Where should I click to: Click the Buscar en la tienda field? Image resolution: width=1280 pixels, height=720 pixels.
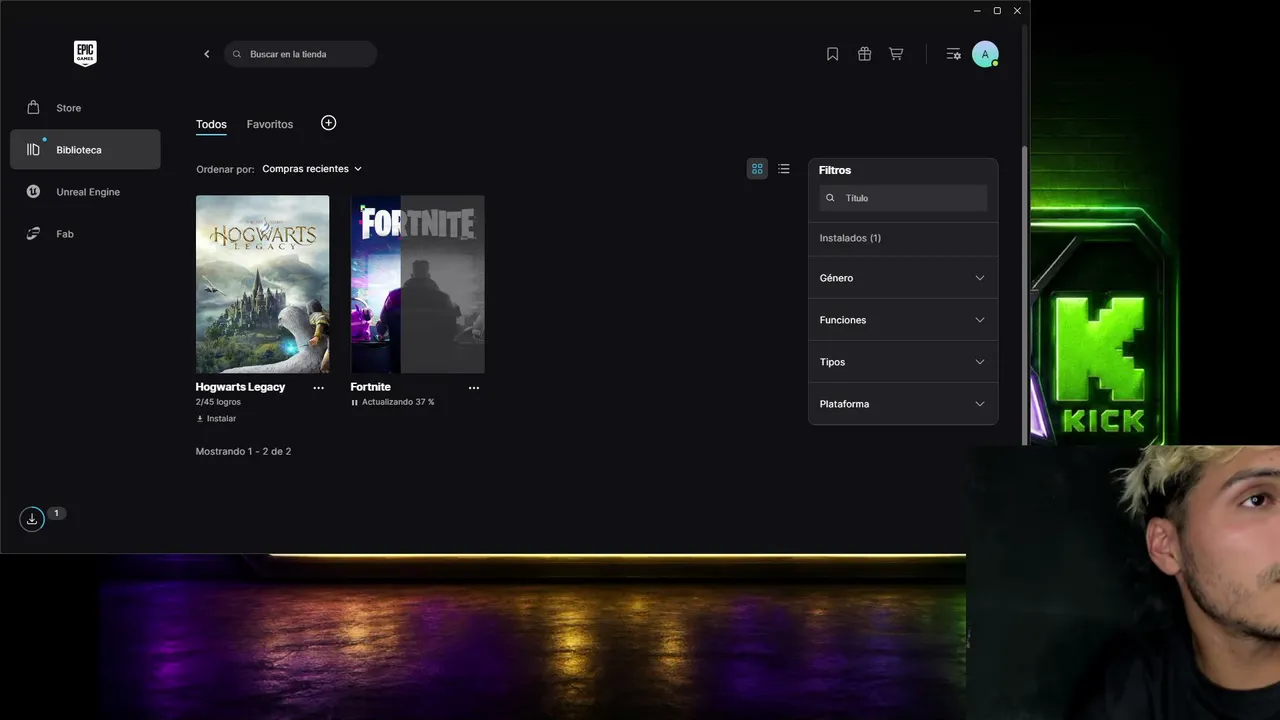pyautogui.click(x=301, y=54)
